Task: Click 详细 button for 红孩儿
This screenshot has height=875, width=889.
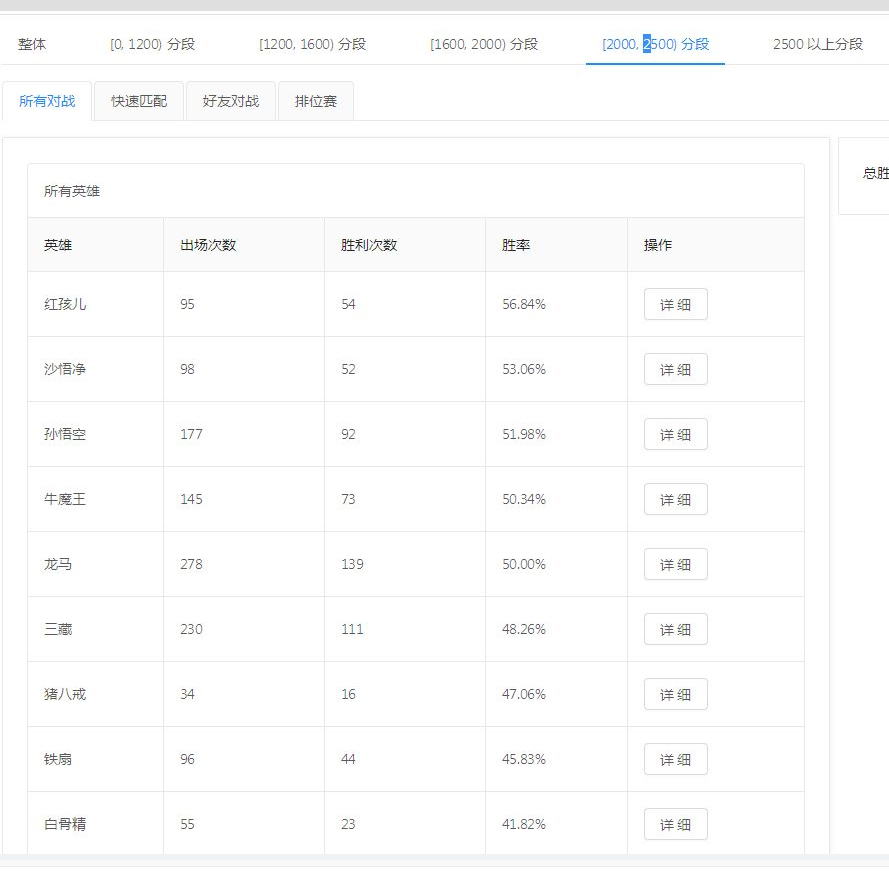Action: 675,304
